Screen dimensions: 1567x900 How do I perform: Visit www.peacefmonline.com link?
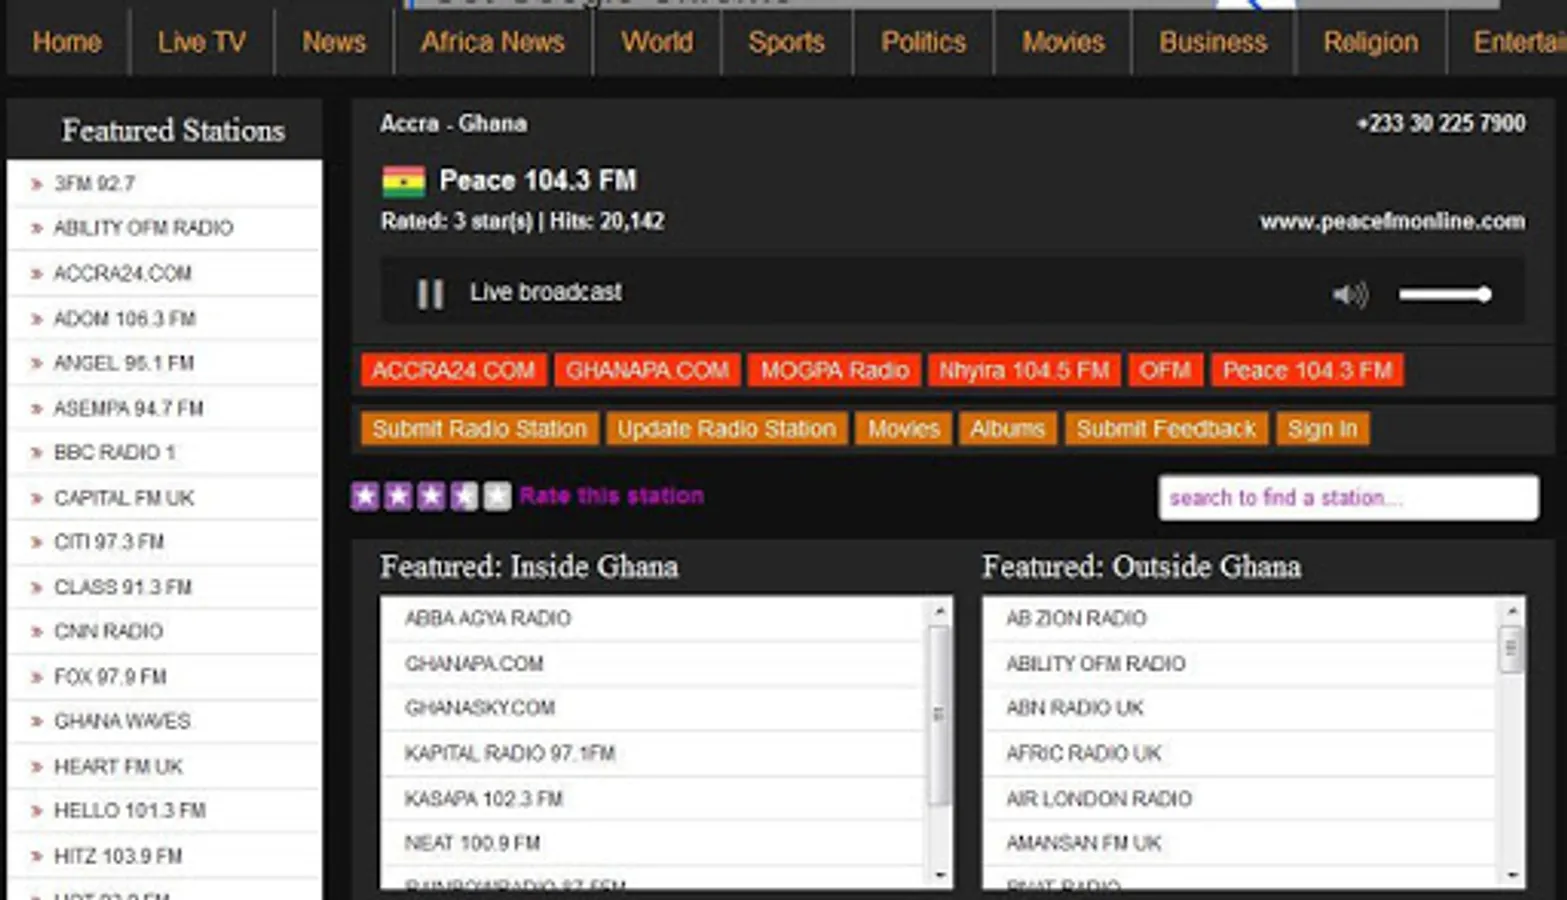point(1392,222)
